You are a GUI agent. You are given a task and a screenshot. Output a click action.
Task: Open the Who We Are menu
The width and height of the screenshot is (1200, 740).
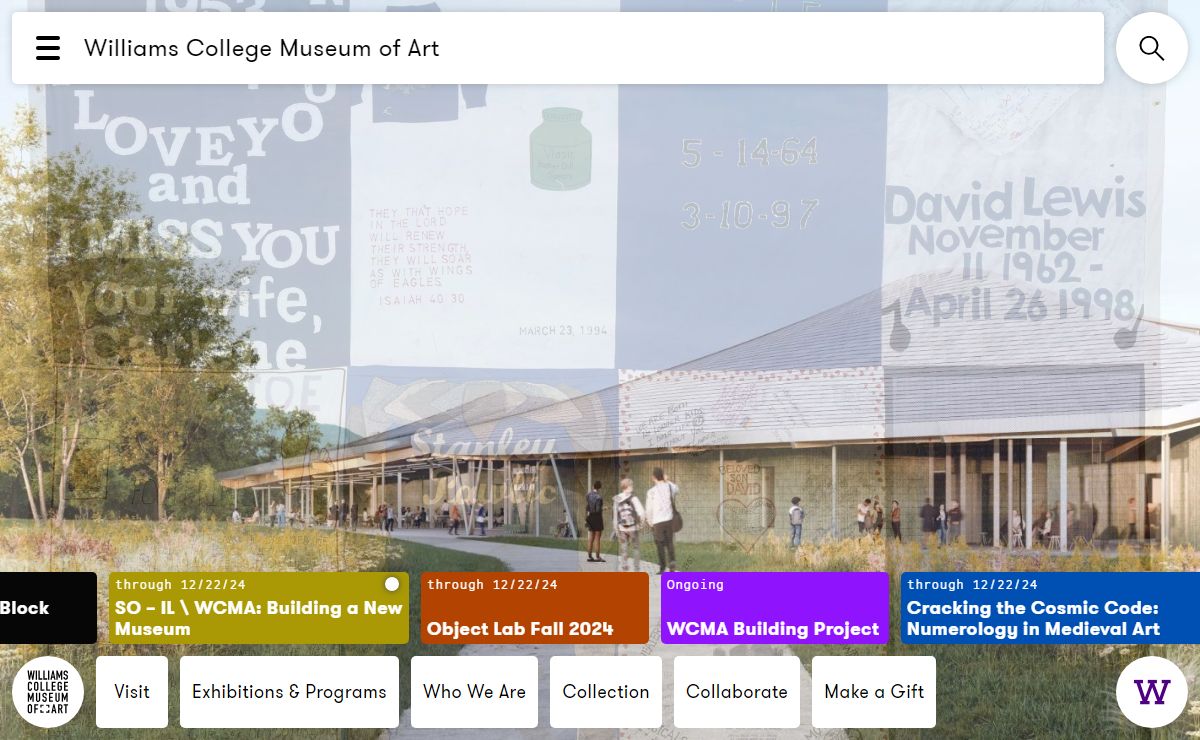pyautogui.click(x=474, y=692)
